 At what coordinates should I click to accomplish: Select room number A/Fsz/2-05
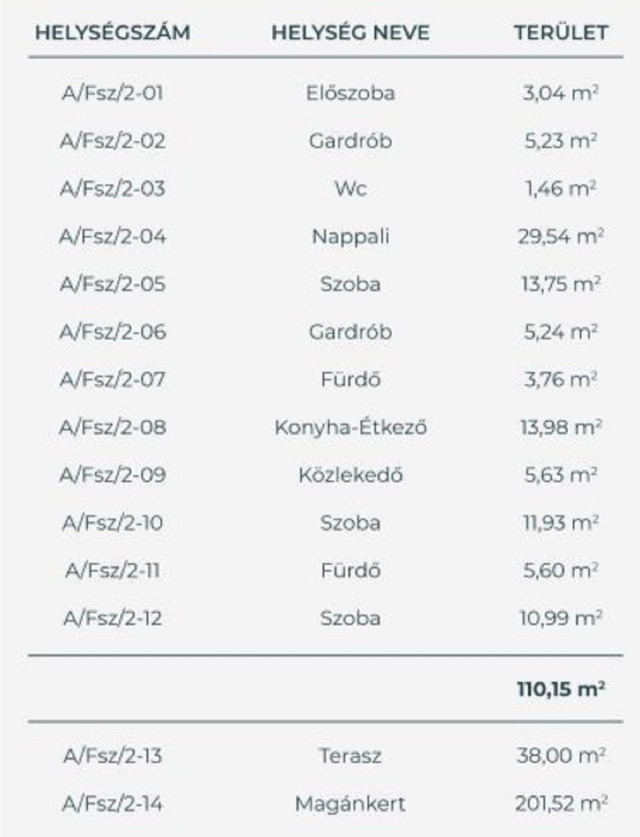(x=112, y=284)
